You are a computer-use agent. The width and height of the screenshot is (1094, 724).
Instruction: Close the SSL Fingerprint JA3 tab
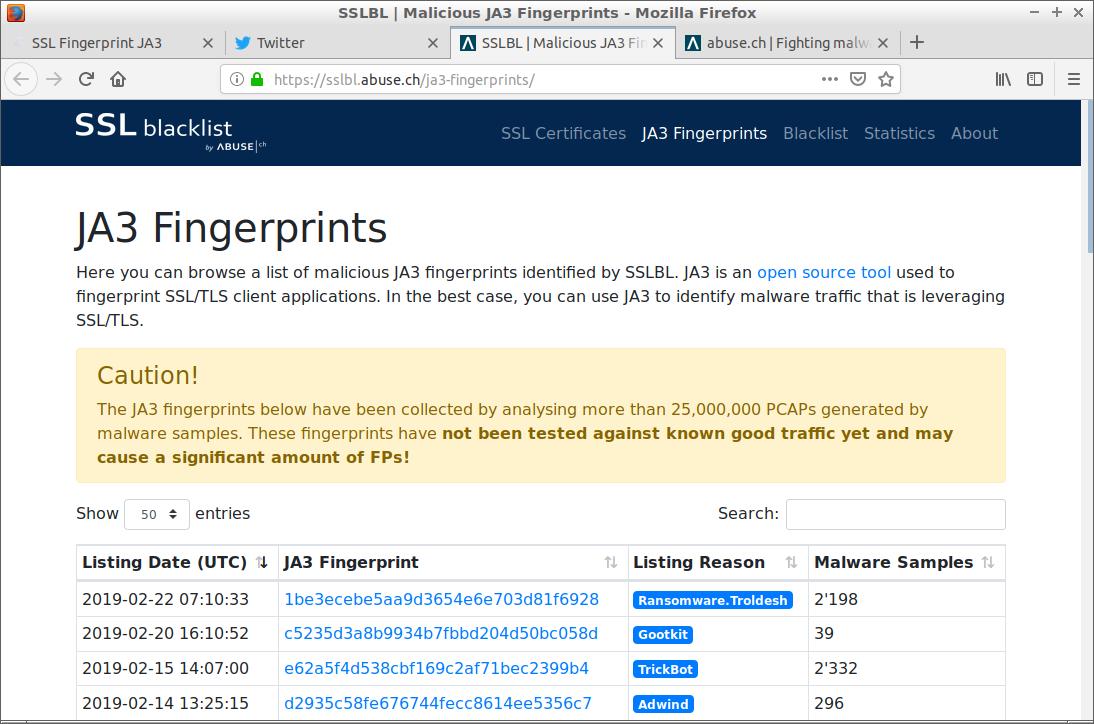click(x=207, y=43)
